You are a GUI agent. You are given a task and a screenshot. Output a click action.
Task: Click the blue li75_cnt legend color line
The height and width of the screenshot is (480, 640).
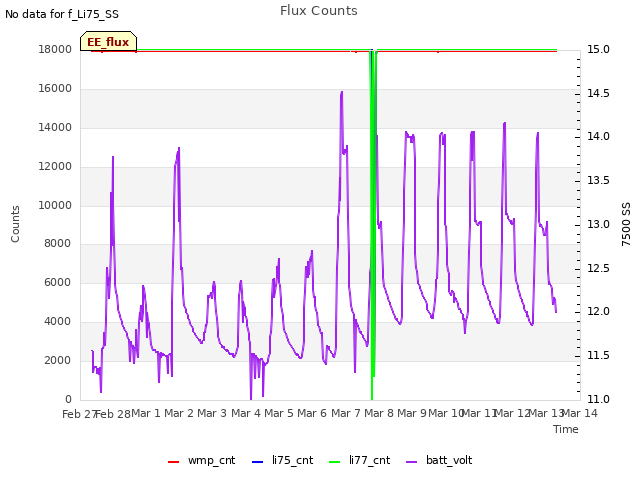(x=258, y=462)
